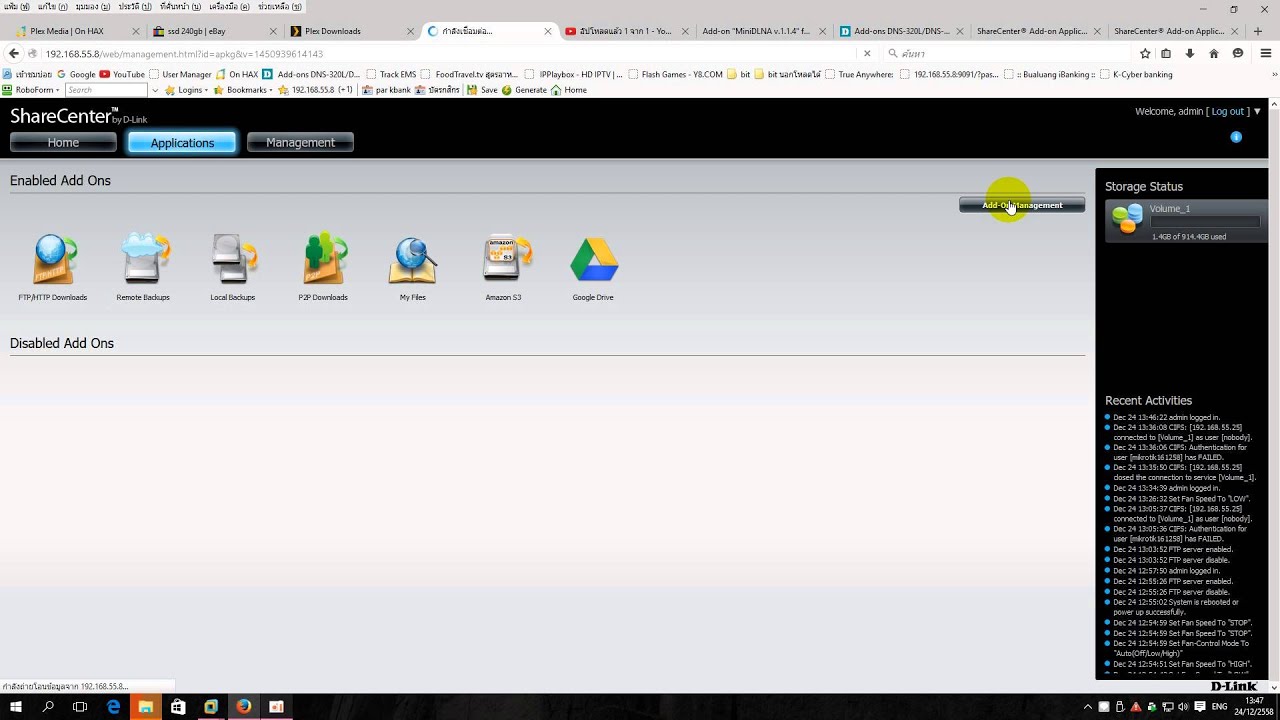
Task: Open the ประวัติ (History) menu
Action: [x=135, y=6]
